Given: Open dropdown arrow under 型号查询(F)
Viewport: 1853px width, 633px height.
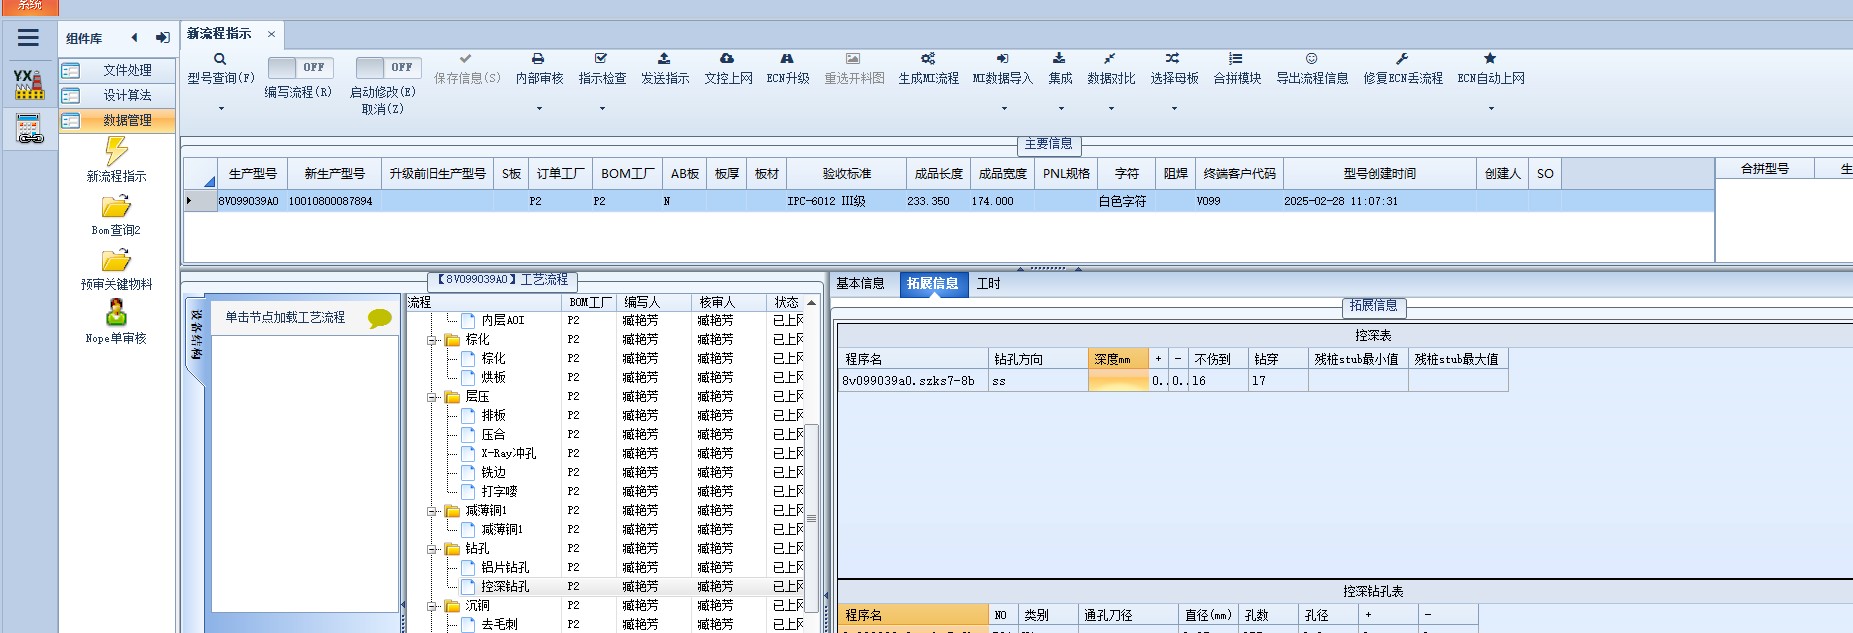Looking at the screenshot, I should point(221,109).
